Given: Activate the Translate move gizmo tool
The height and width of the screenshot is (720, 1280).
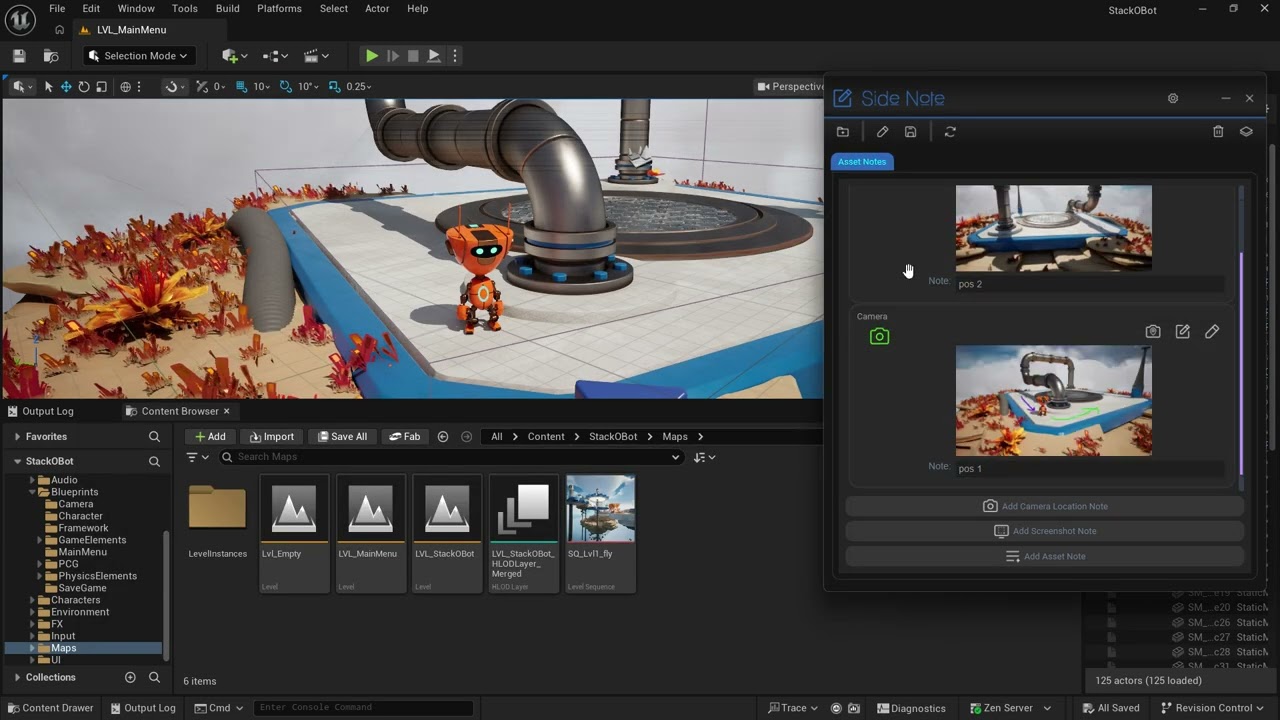Looking at the screenshot, I should point(66,87).
